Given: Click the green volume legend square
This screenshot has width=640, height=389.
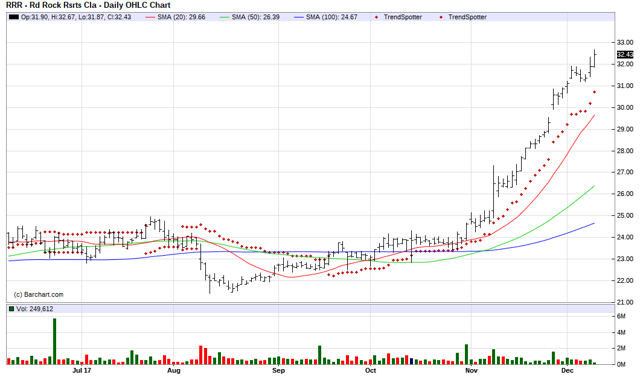Looking at the screenshot, I should (11, 309).
